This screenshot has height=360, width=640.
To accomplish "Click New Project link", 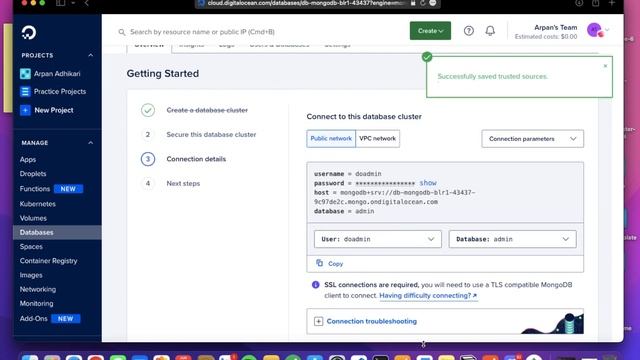I will (54, 110).
